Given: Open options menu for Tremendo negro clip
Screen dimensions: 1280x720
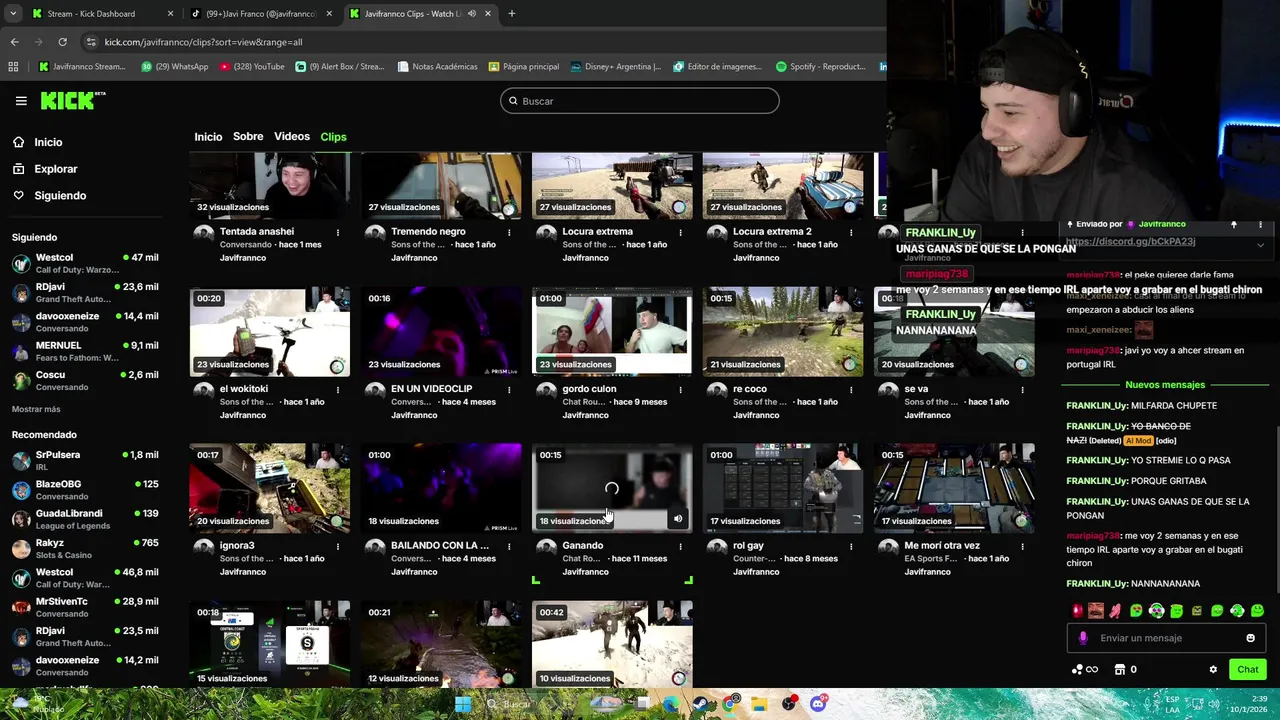Looking at the screenshot, I should tap(509, 232).
